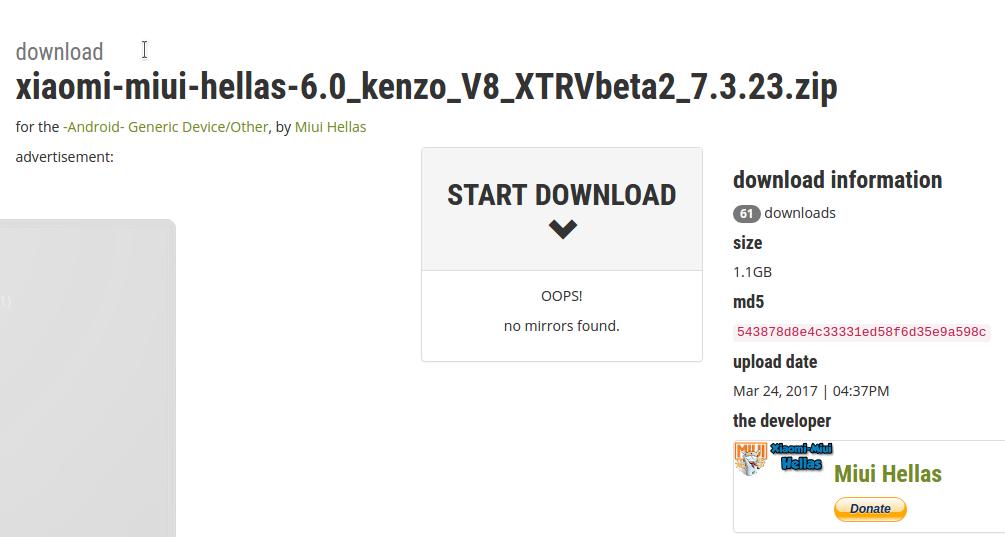Click the yellow Donate button
The height and width of the screenshot is (537, 1005).
pyautogui.click(x=870, y=509)
